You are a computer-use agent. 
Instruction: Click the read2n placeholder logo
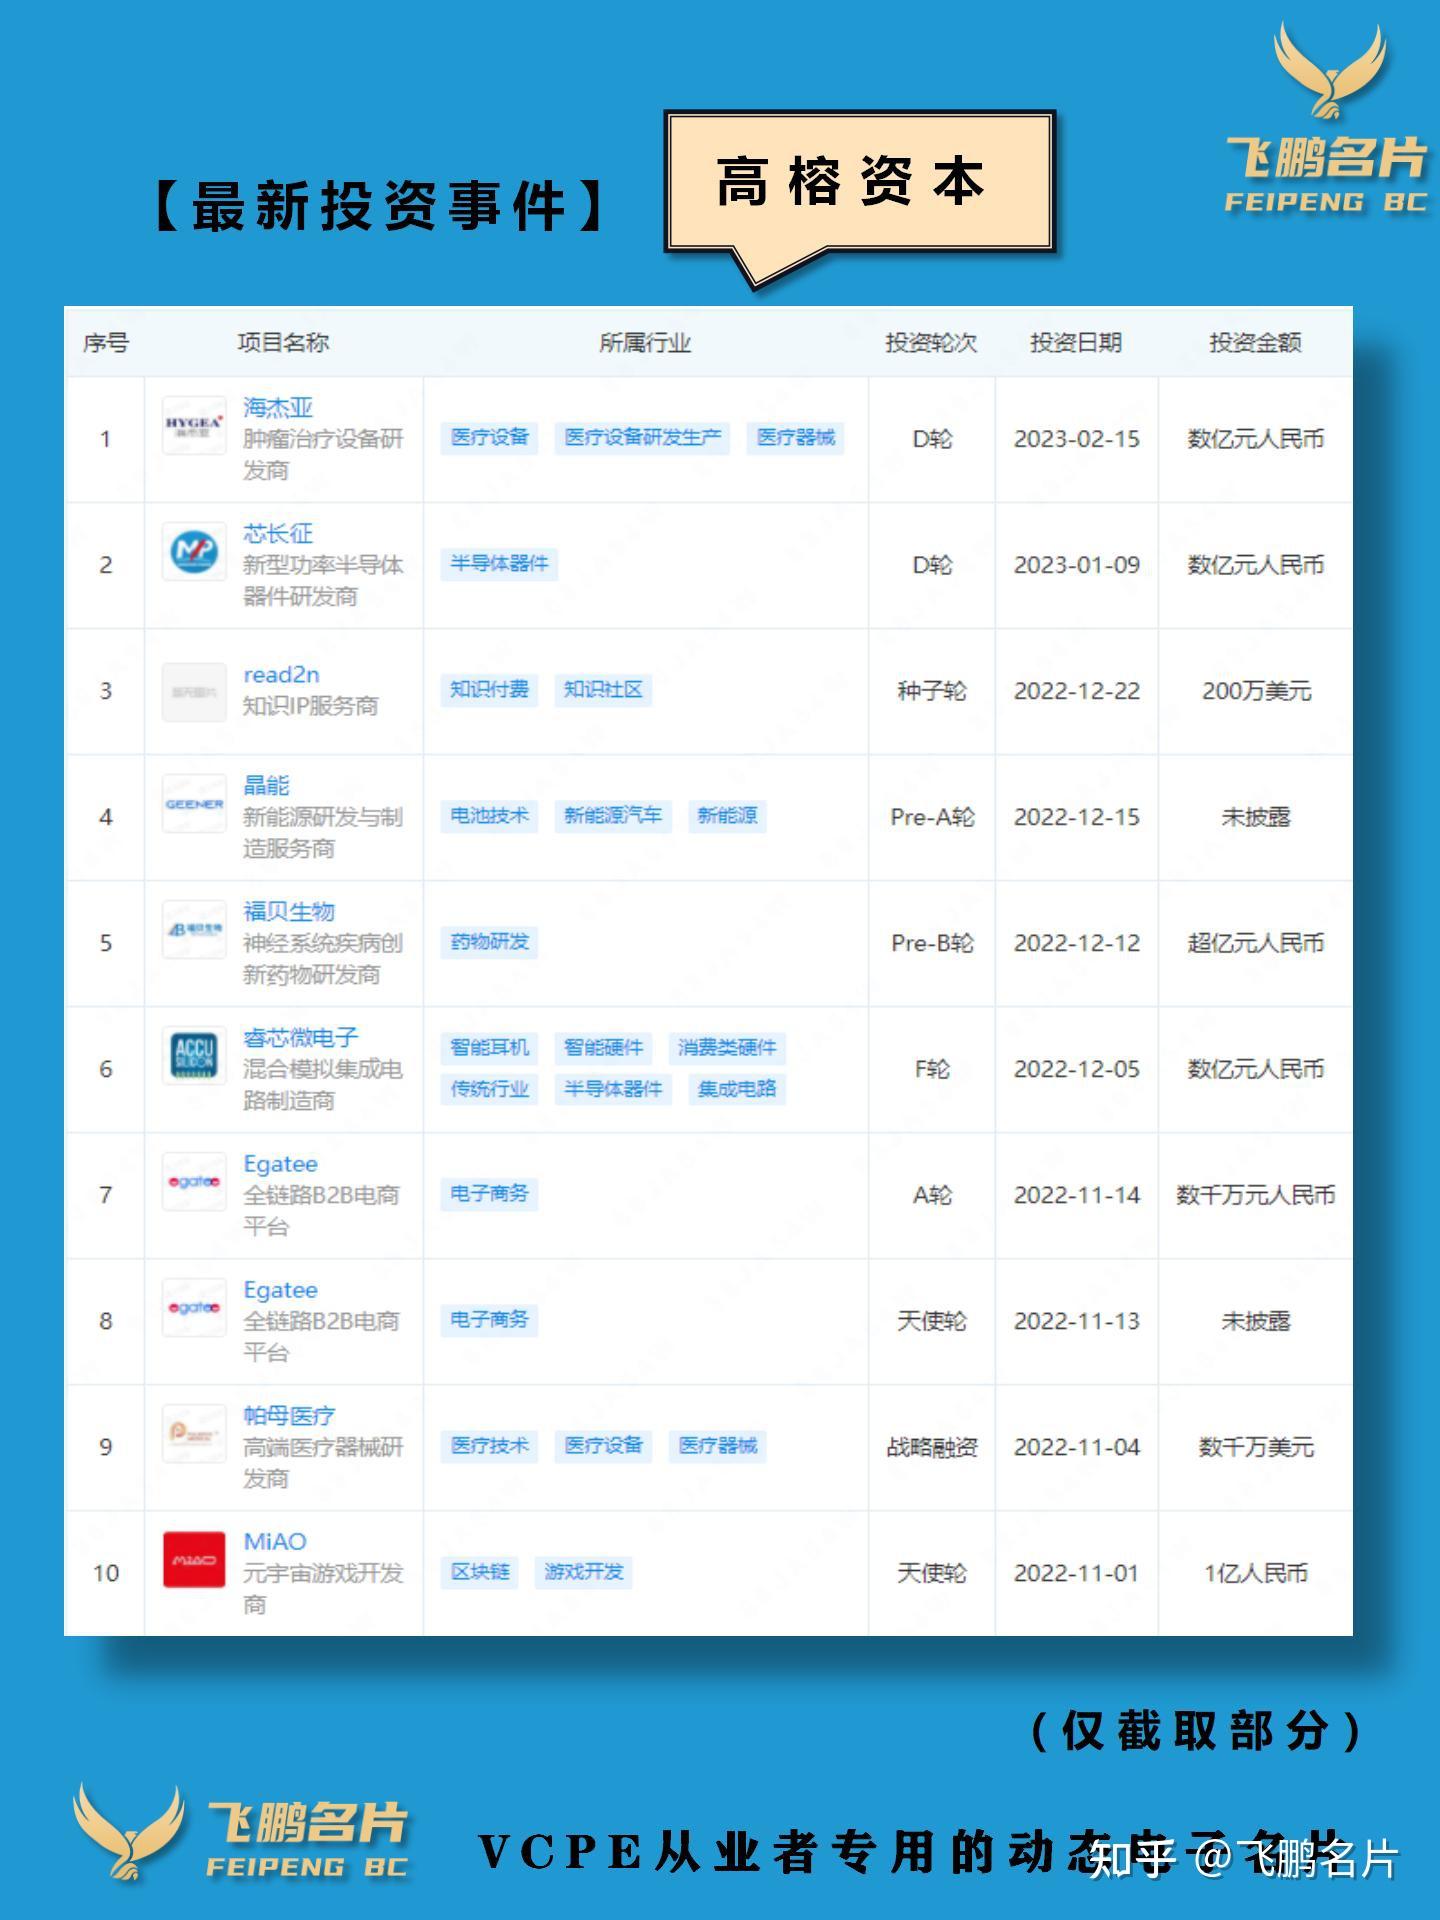point(194,691)
